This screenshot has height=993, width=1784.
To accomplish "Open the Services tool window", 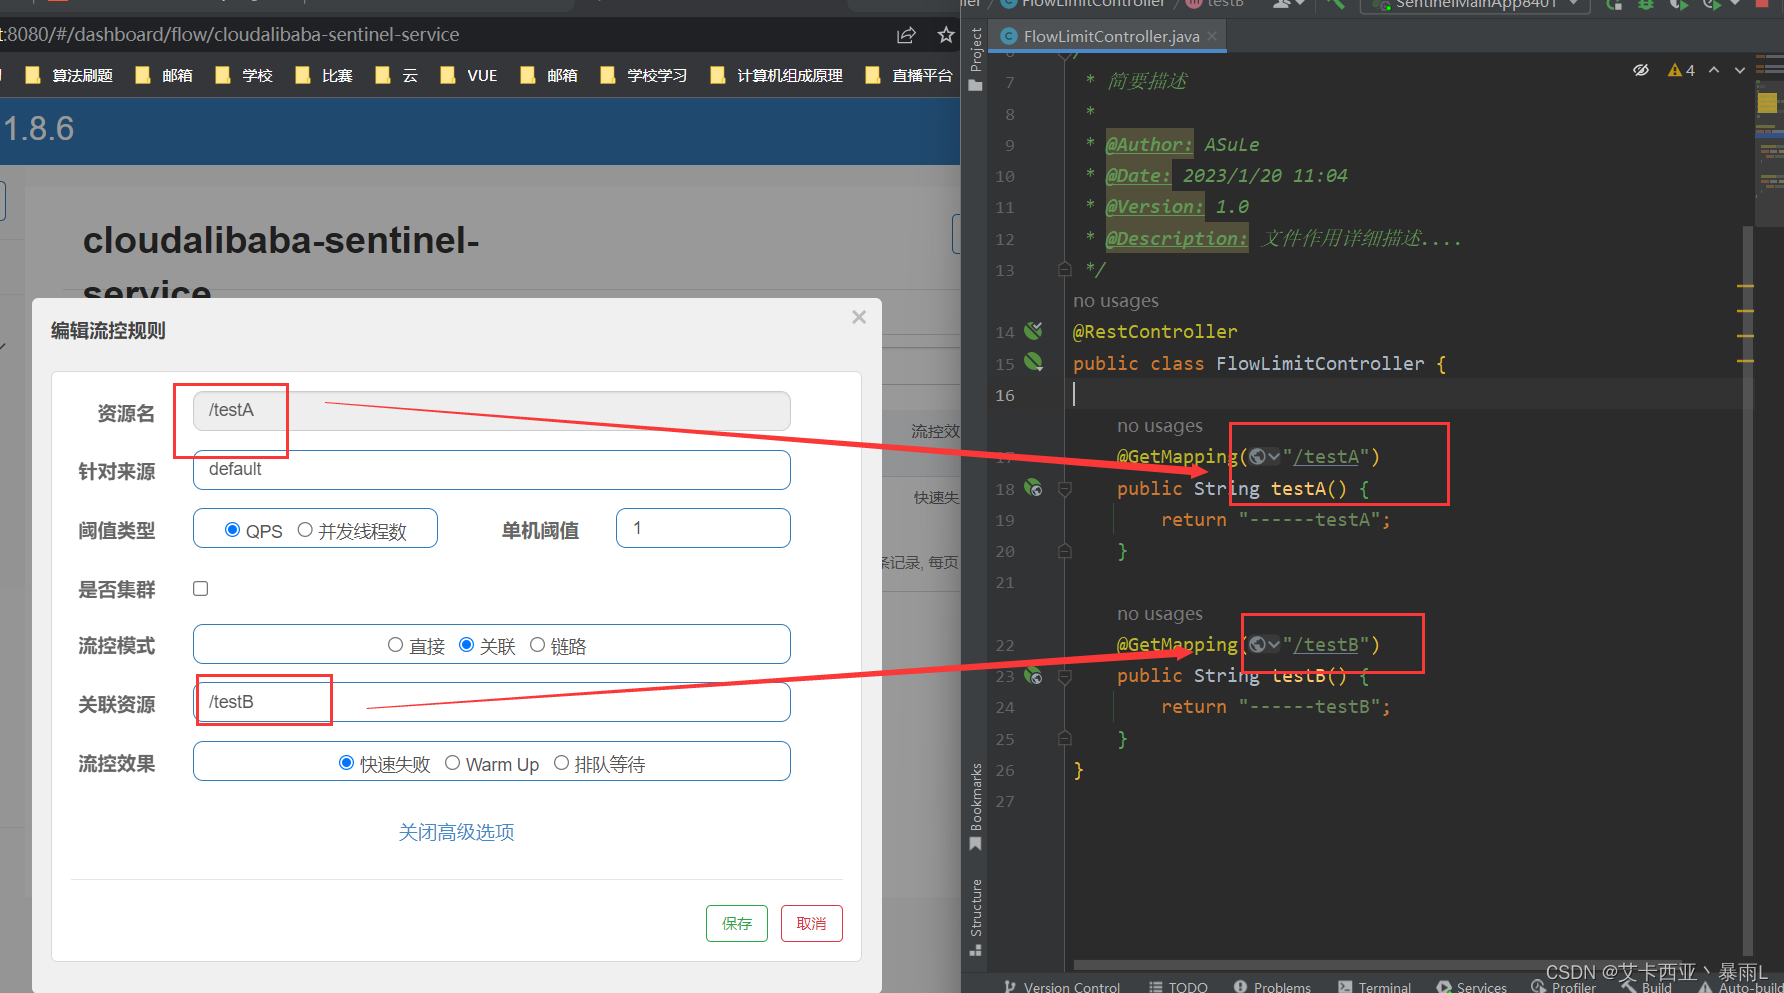I will coord(1472,987).
